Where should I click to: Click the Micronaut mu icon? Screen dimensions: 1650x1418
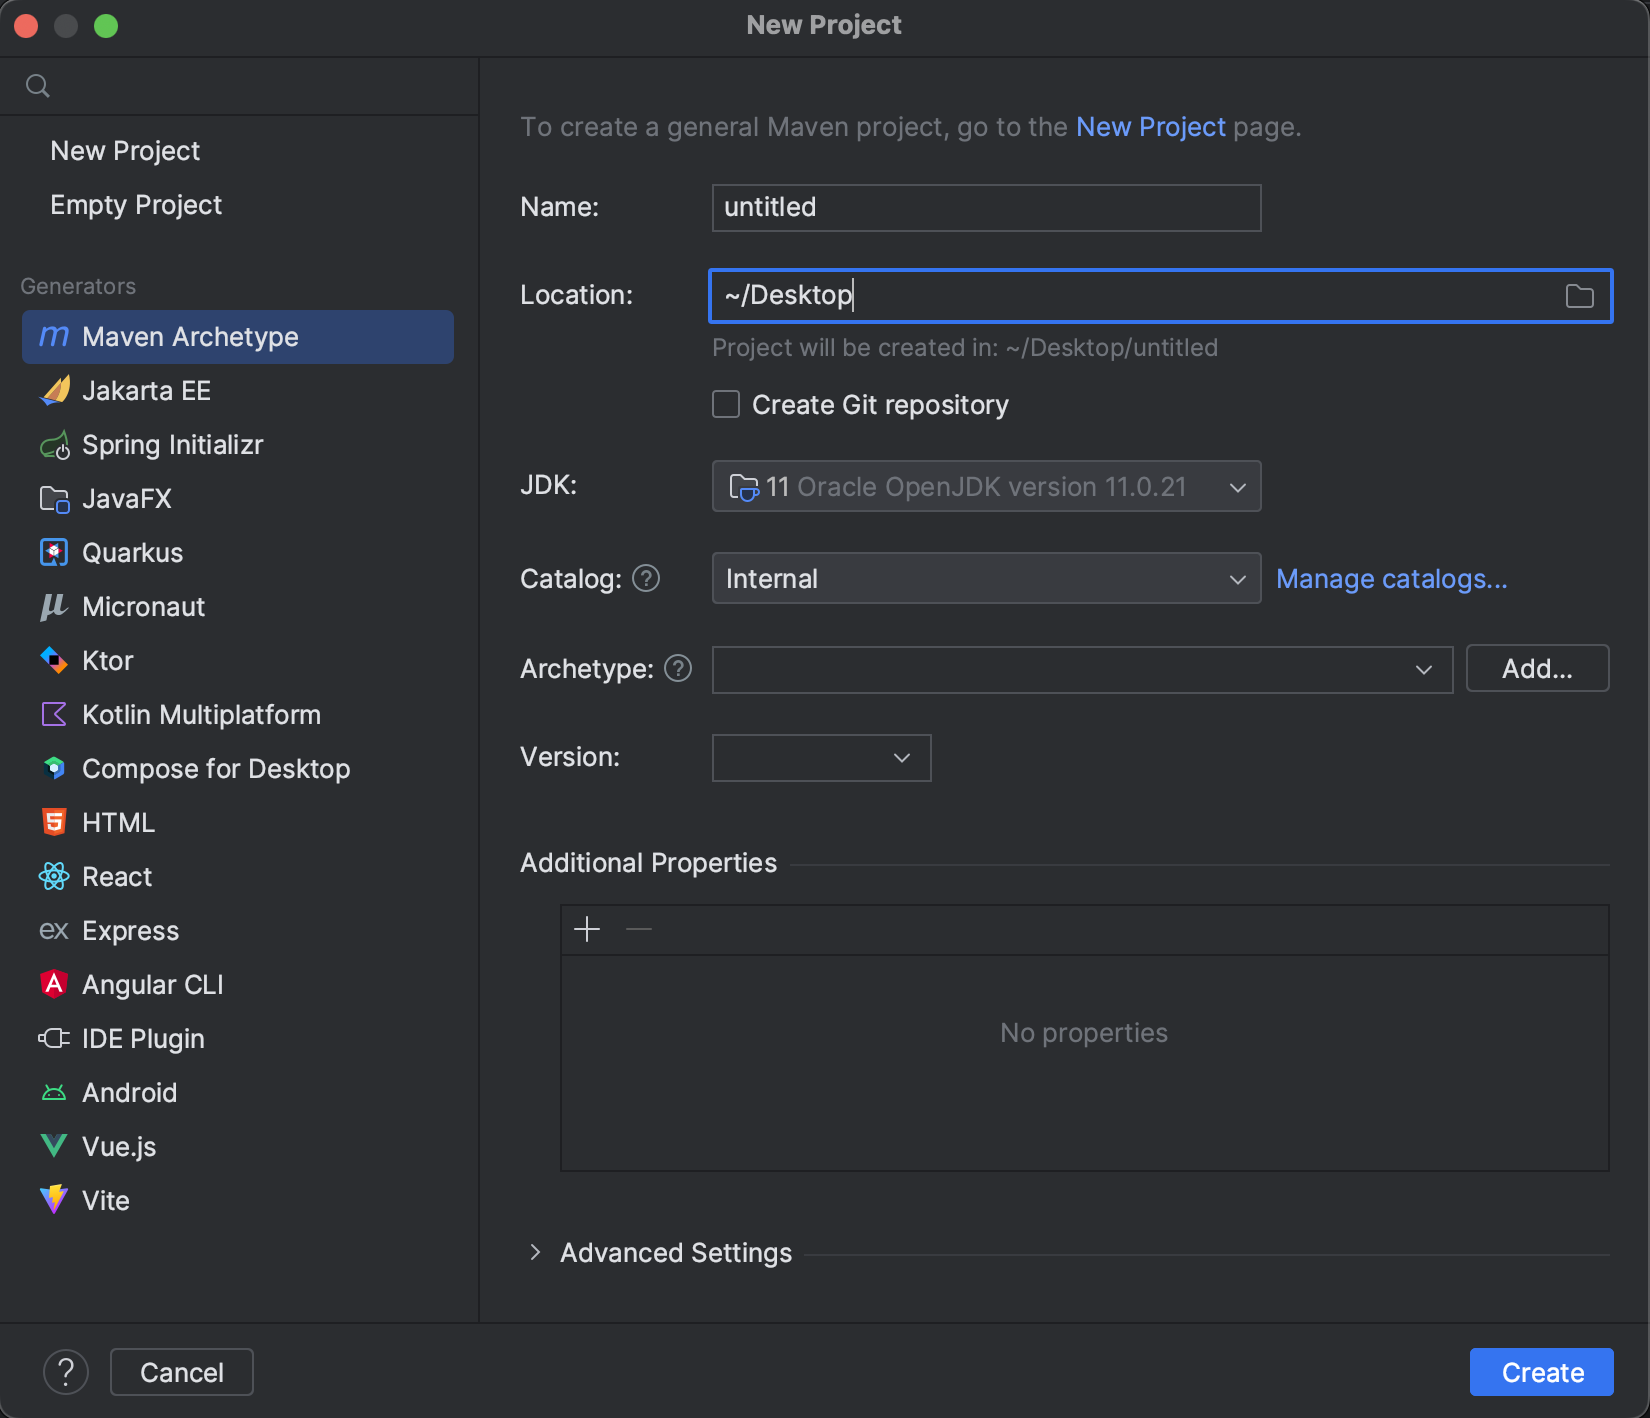tap(54, 607)
